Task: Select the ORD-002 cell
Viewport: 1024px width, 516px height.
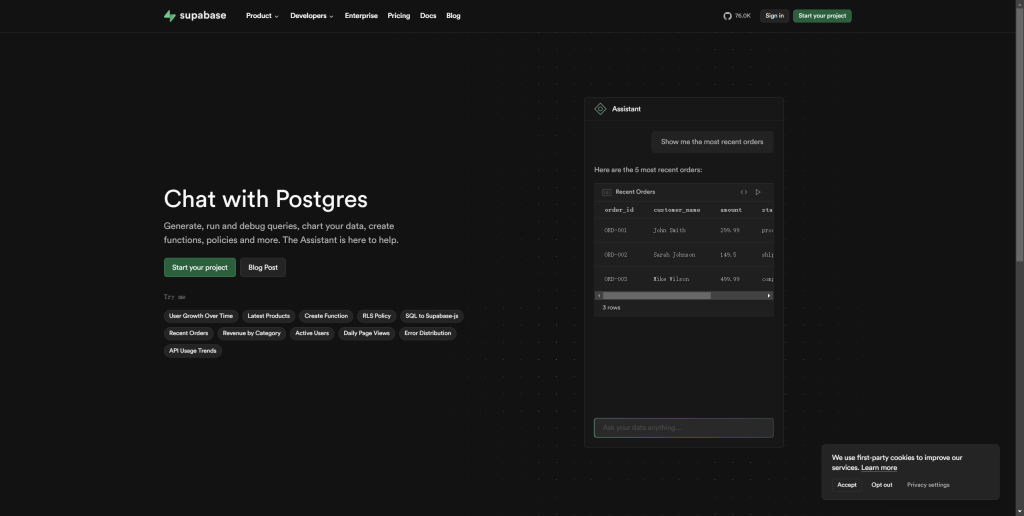Action: pos(615,255)
